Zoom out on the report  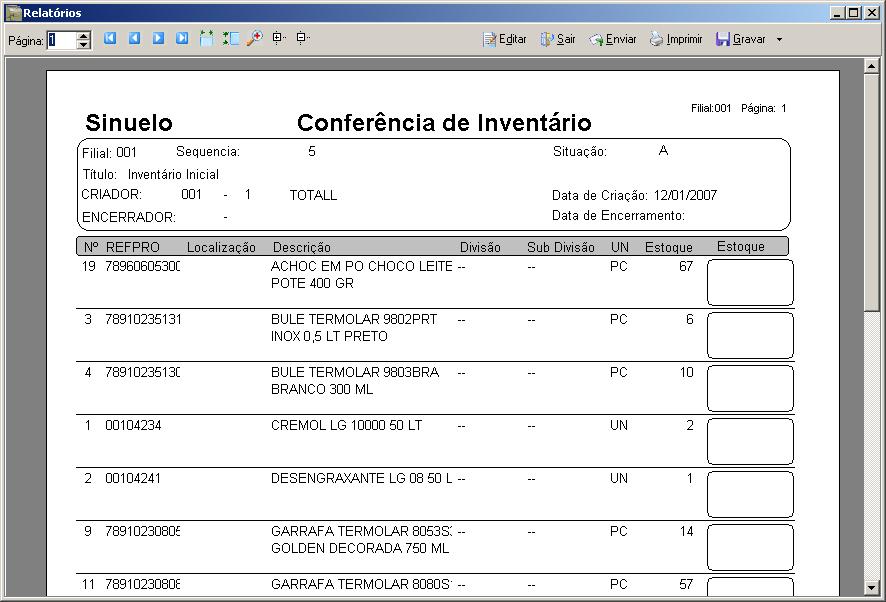click(300, 39)
